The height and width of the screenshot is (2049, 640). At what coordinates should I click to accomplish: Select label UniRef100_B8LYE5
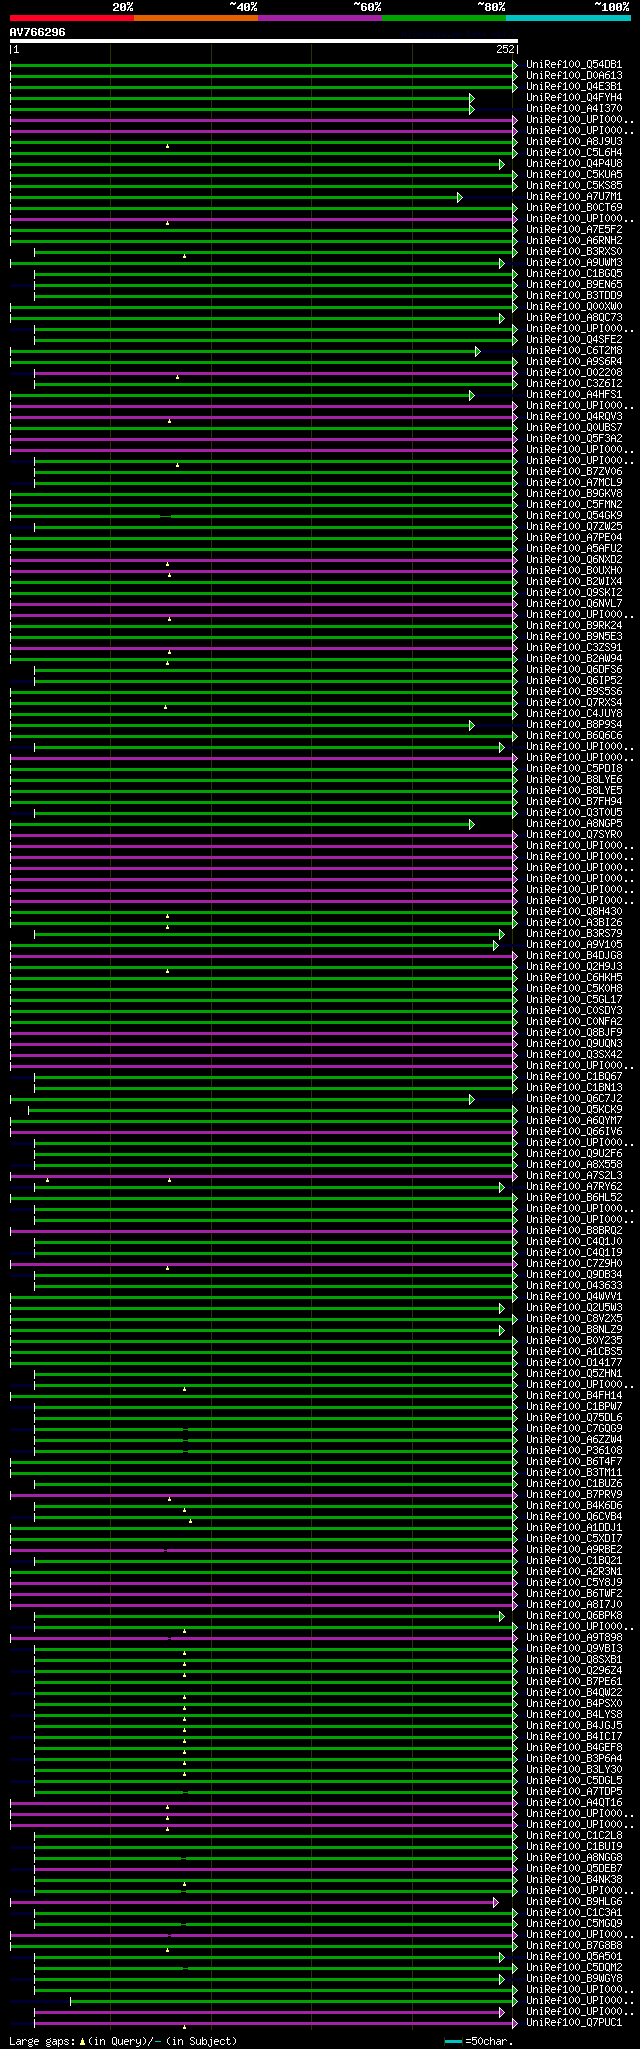[x=574, y=791]
